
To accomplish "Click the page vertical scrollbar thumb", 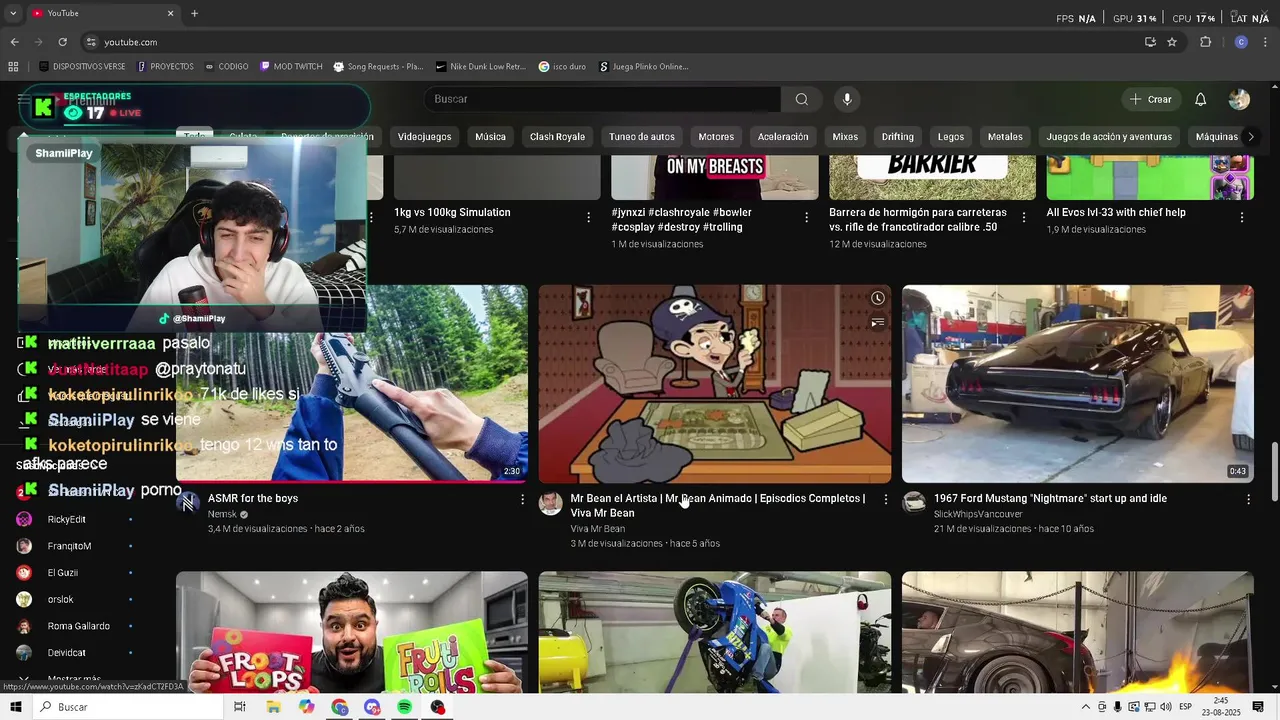I will coord(1274,472).
